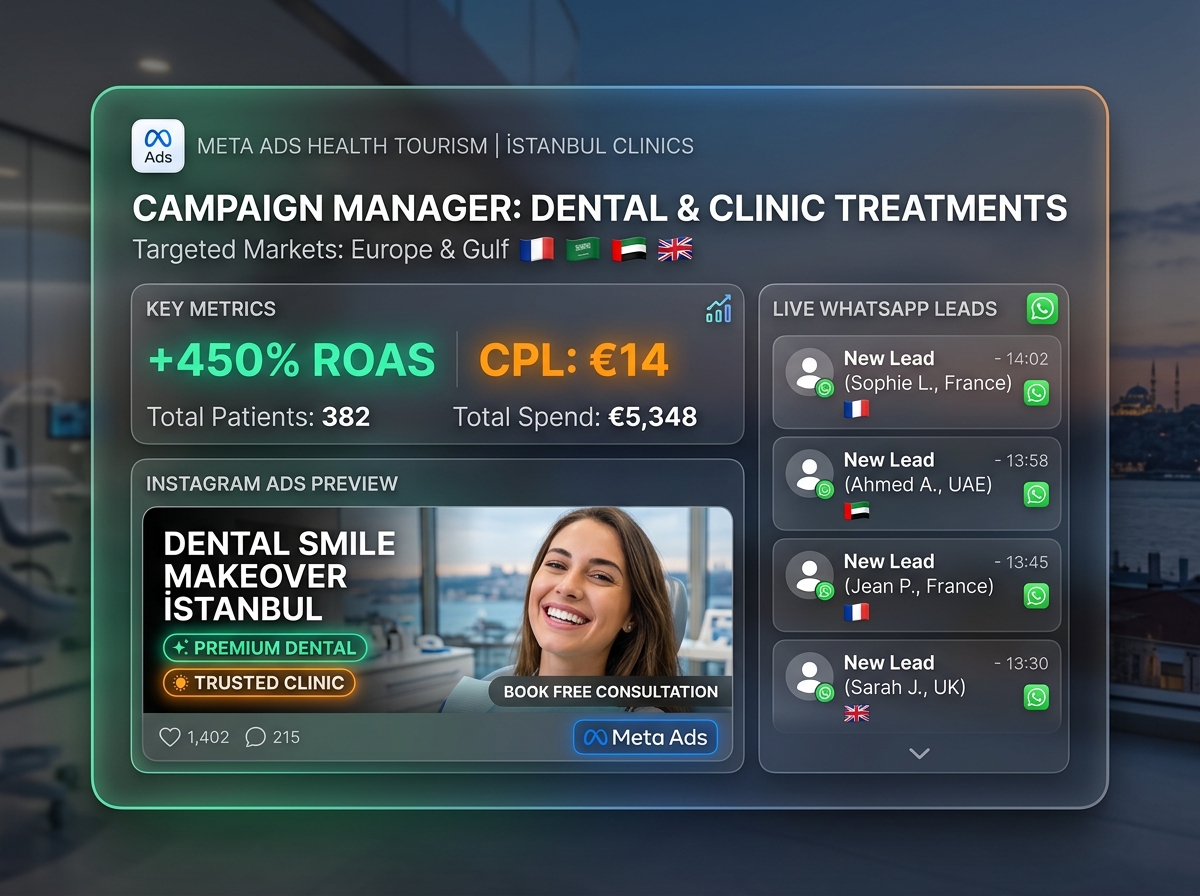The width and height of the screenshot is (1200, 896).
Task: Click the Campaign Manager title text
Action: 600,208
